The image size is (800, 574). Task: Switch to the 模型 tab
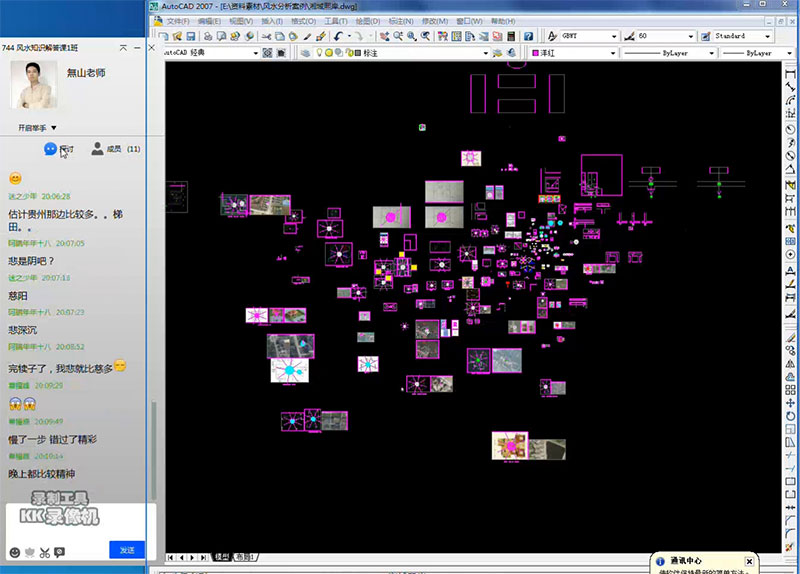coord(222,557)
